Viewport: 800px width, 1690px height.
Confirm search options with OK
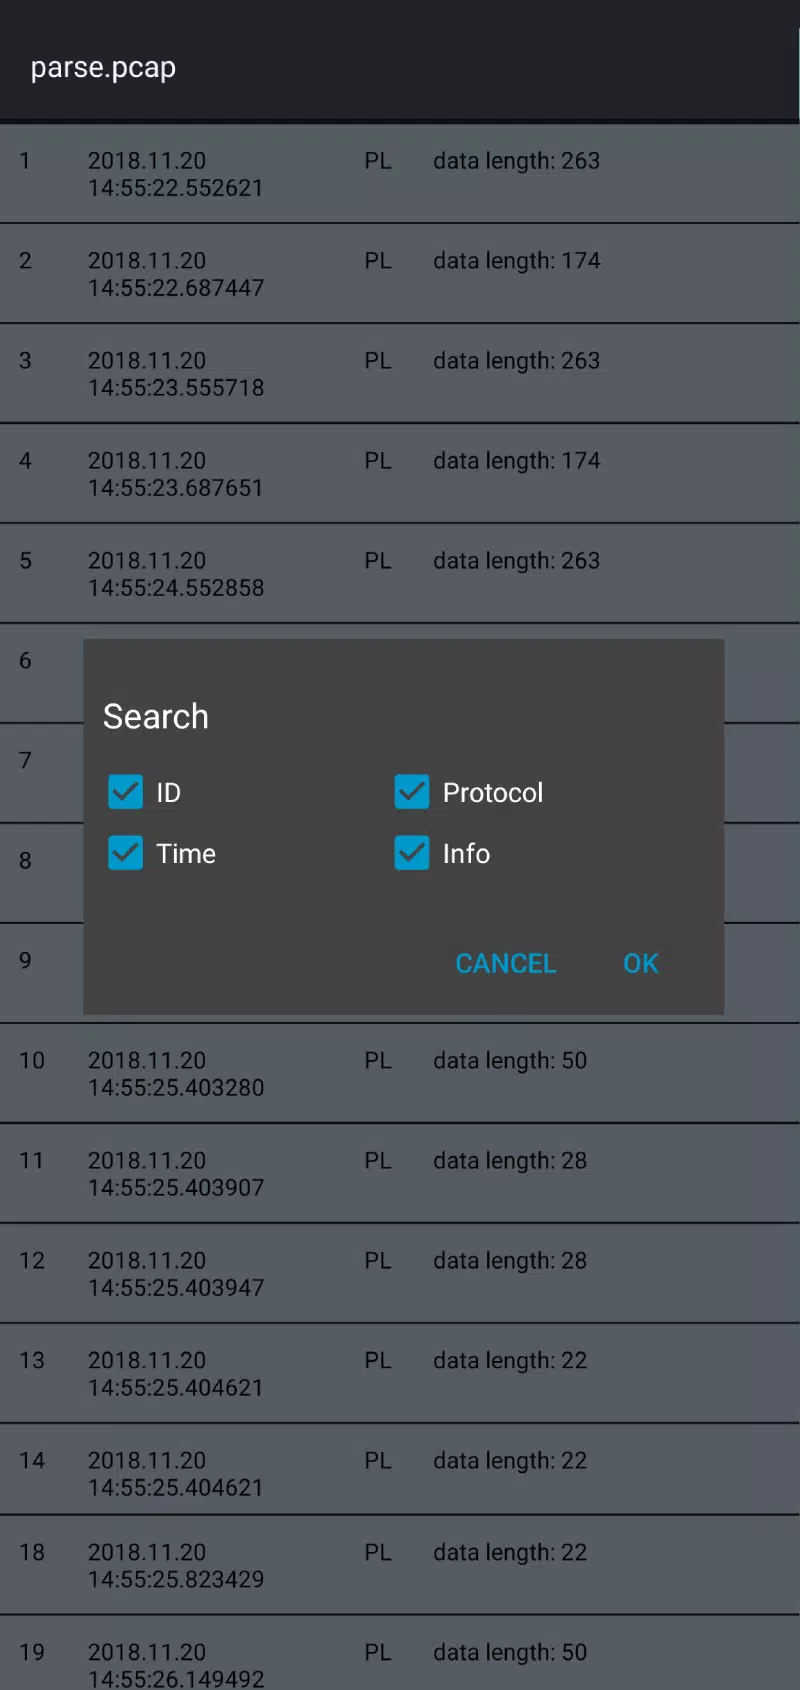pos(641,963)
